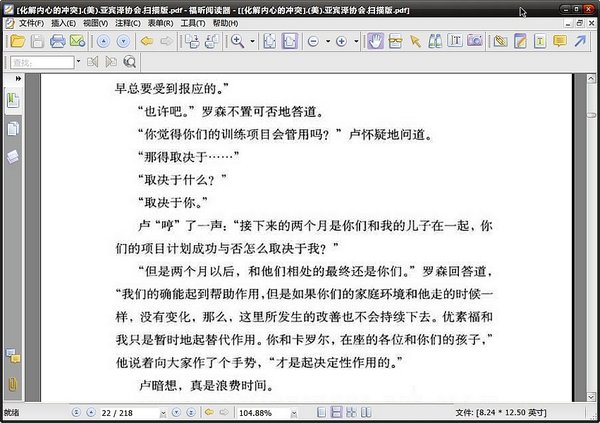Activate the Snapshot camera tool
This screenshot has width=600, height=423.
[474, 41]
